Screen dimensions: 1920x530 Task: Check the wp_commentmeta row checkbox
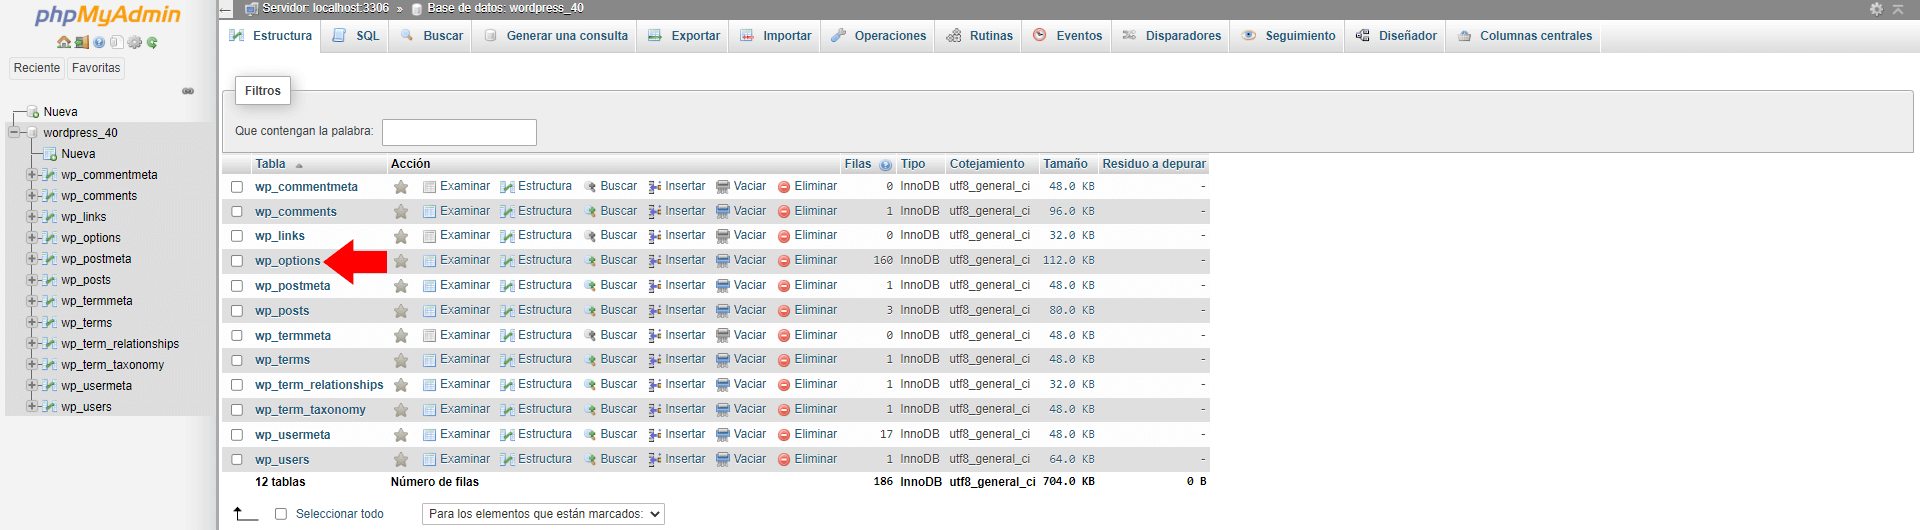coord(237,187)
